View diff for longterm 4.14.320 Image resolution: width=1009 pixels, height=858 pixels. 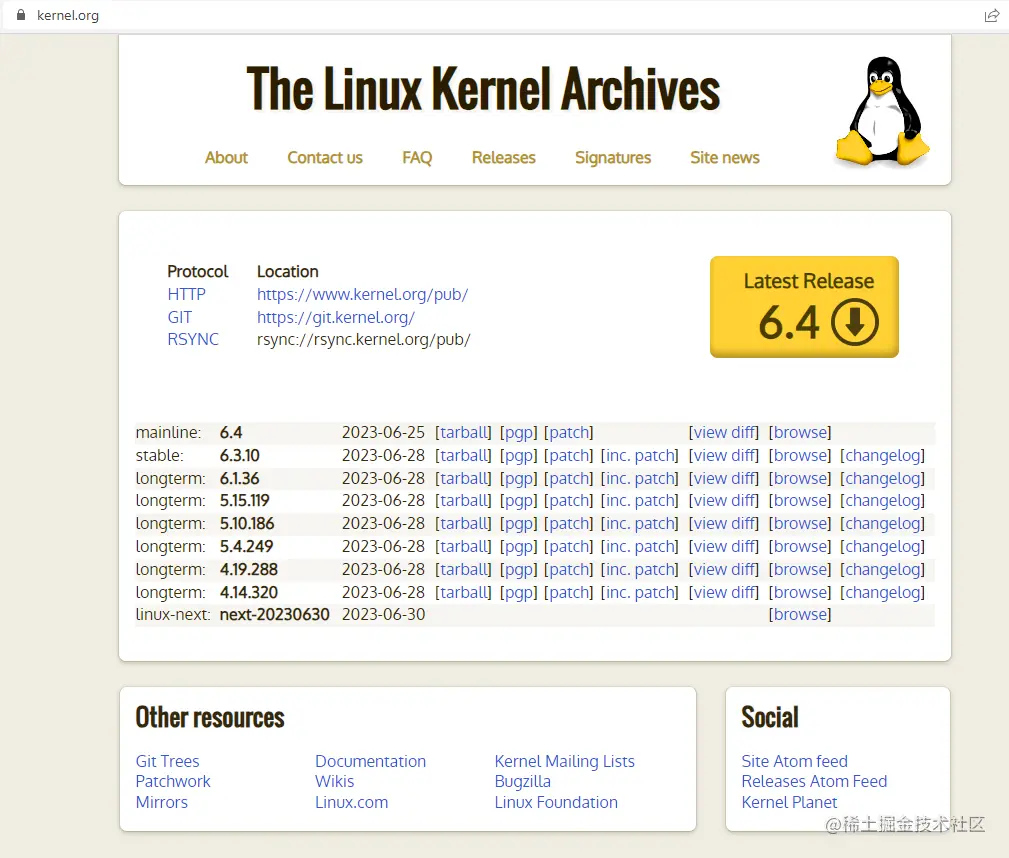click(x=724, y=592)
